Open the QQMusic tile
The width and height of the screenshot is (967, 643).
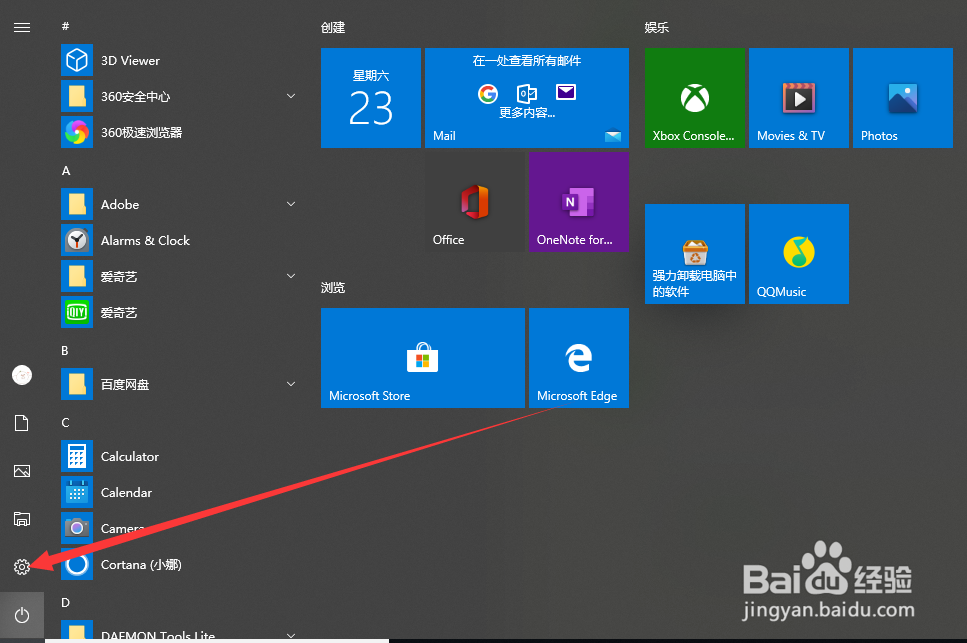pos(798,253)
